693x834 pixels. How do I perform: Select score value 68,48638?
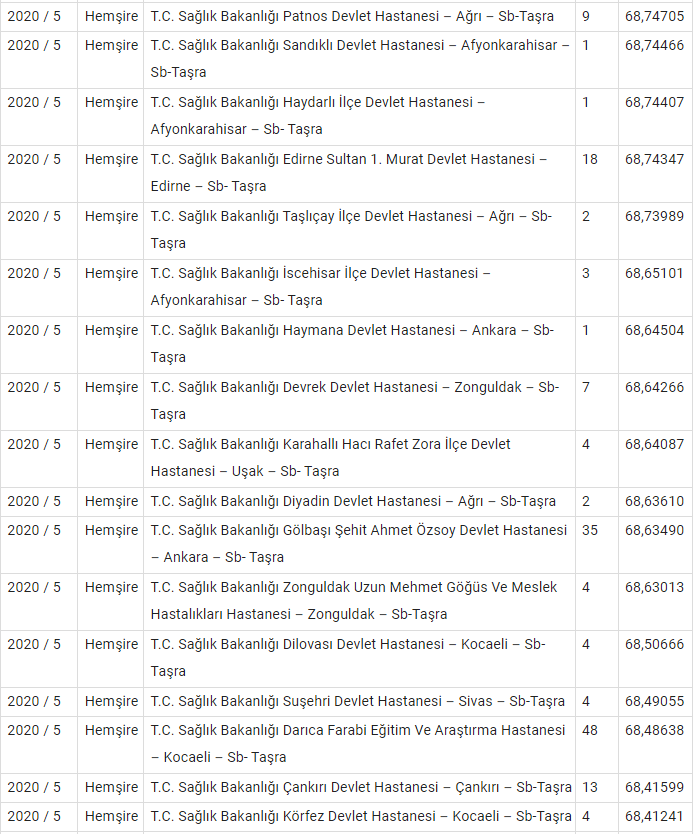tap(654, 730)
